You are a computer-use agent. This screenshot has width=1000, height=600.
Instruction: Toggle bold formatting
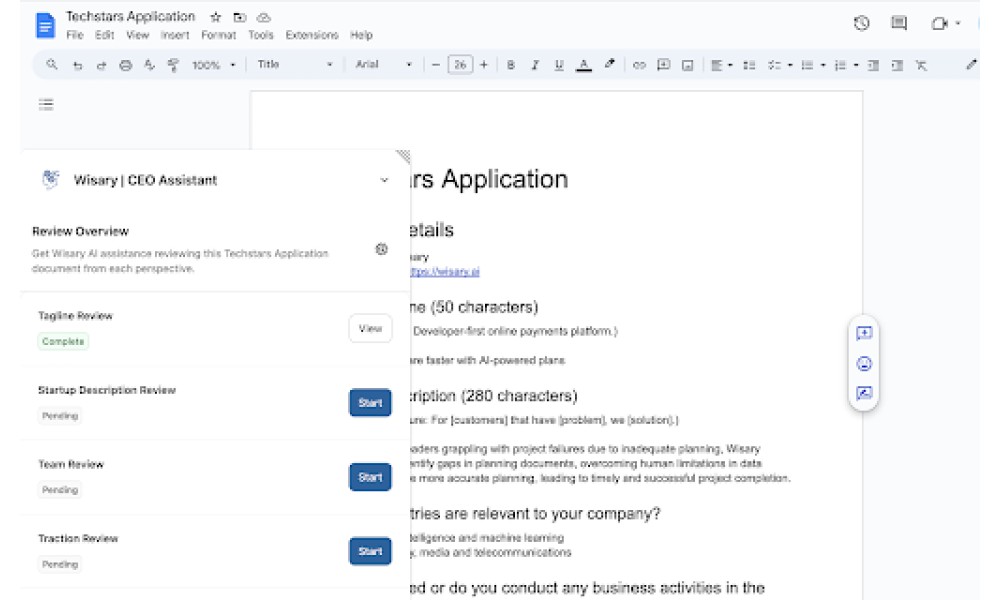pos(511,65)
